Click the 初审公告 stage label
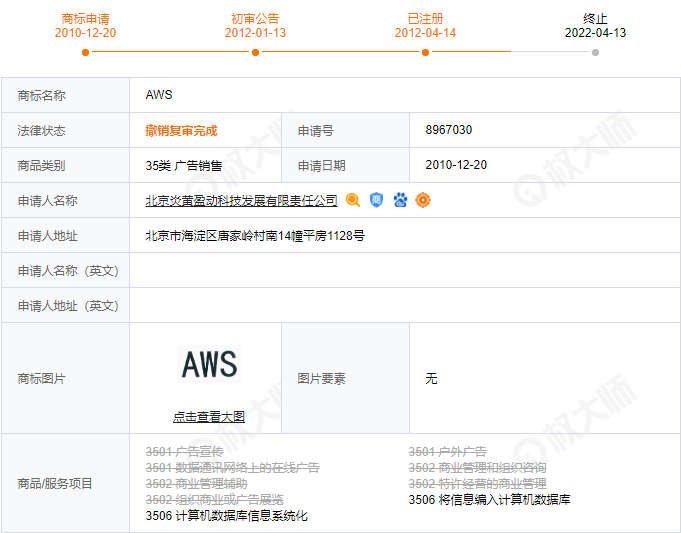Image resolution: width=681 pixels, height=533 pixels. [x=255, y=19]
